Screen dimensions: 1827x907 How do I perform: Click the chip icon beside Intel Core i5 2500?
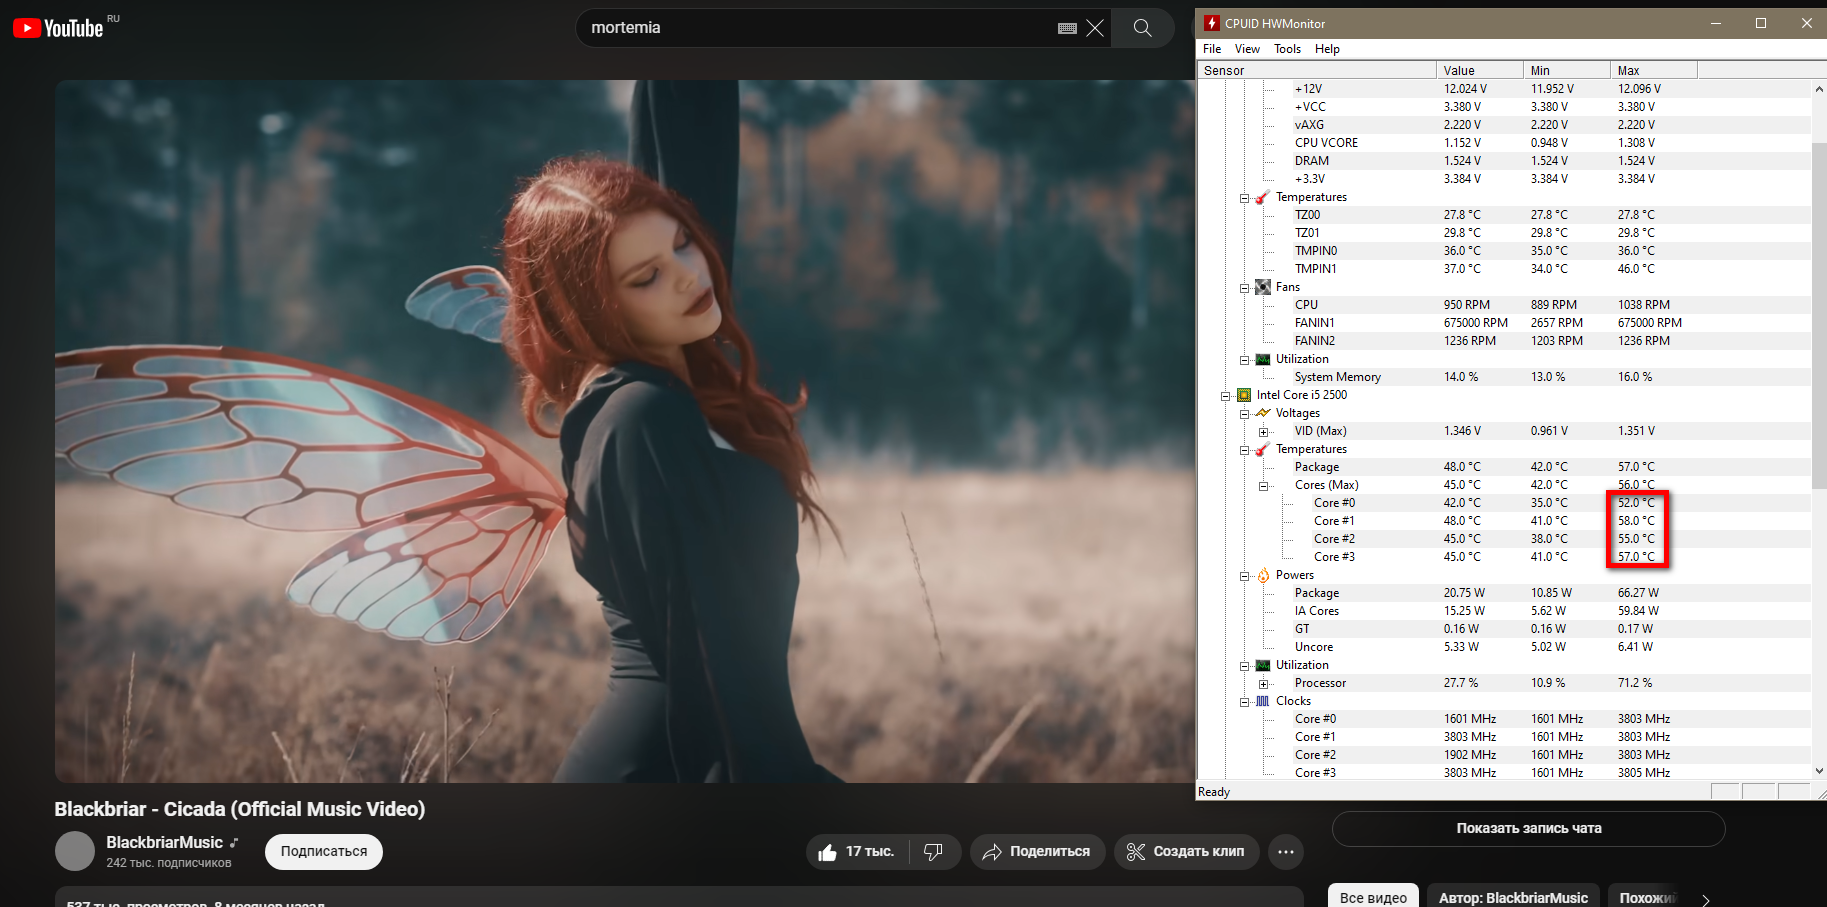[1244, 395]
